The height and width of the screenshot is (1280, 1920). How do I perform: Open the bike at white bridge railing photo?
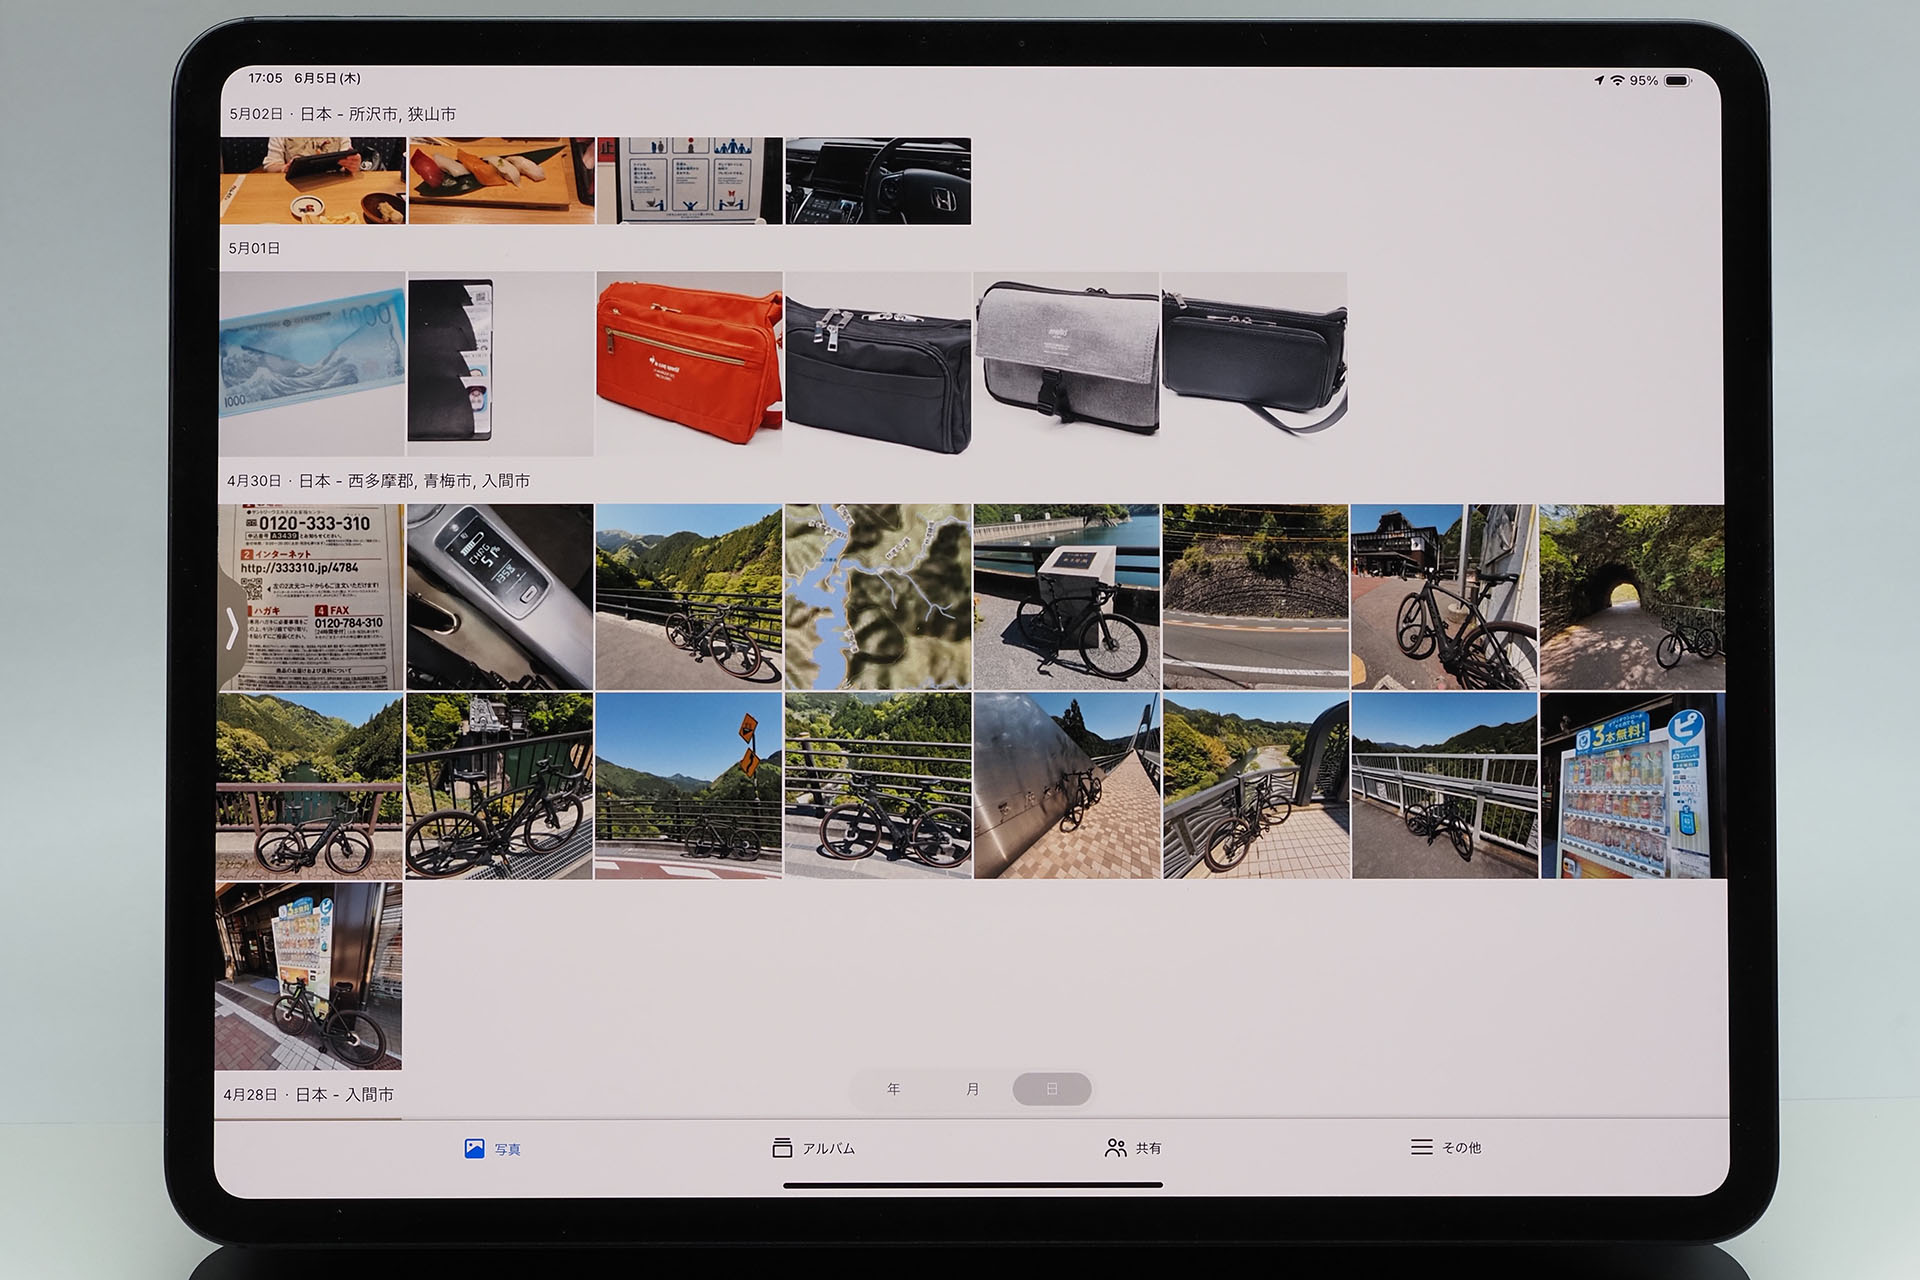coord(1445,786)
